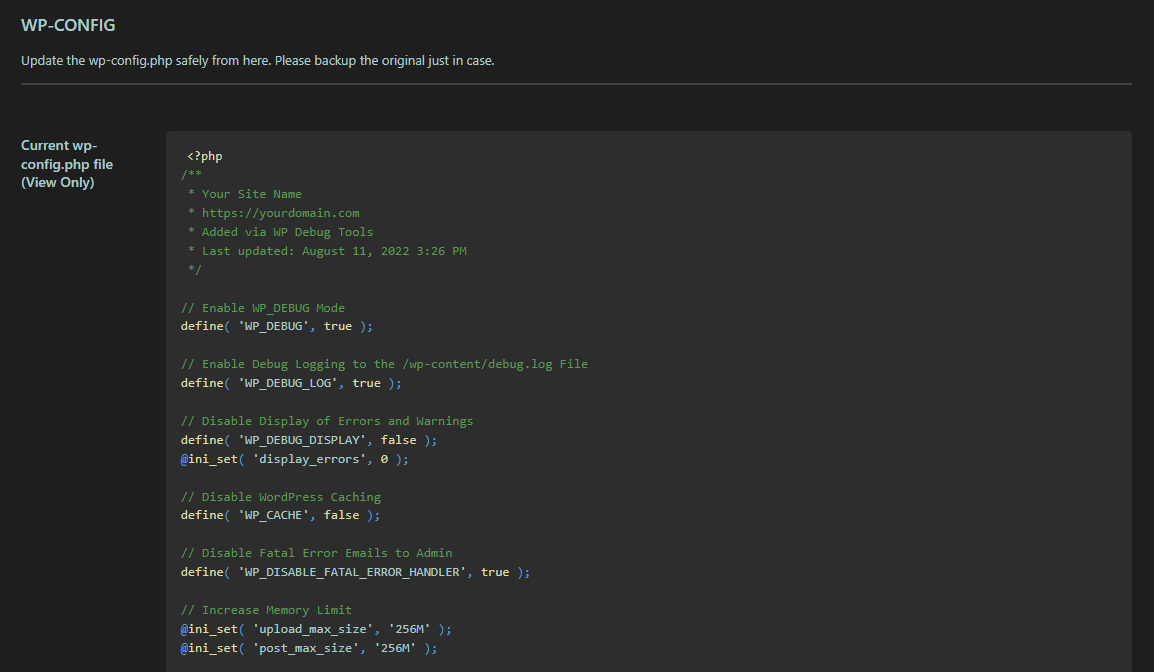Viewport: 1154px width, 672px height.
Task: Click the 'Disable WordPress Caching' comment
Action: [281, 497]
